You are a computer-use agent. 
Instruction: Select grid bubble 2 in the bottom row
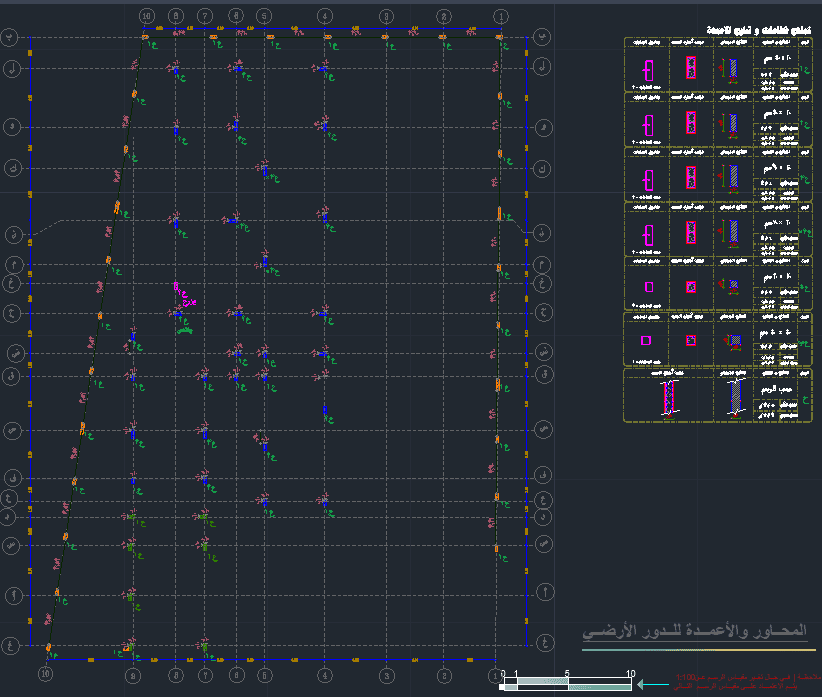[x=444, y=676]
